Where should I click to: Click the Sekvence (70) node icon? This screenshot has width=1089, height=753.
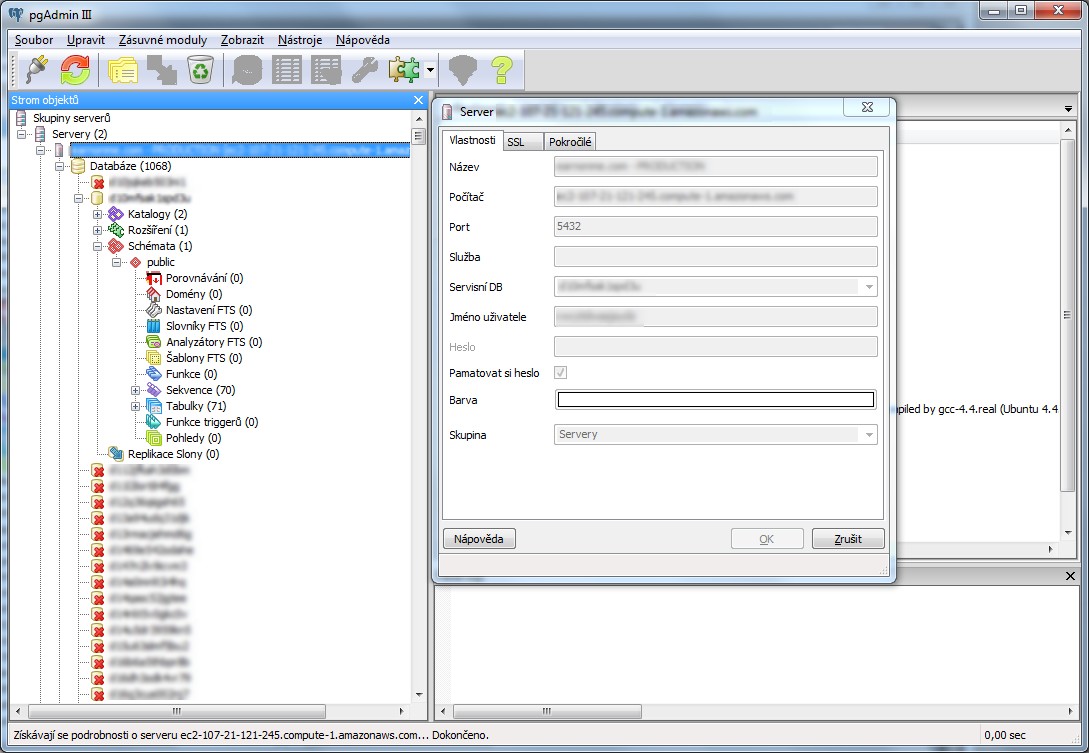click(x=153, y=390)
